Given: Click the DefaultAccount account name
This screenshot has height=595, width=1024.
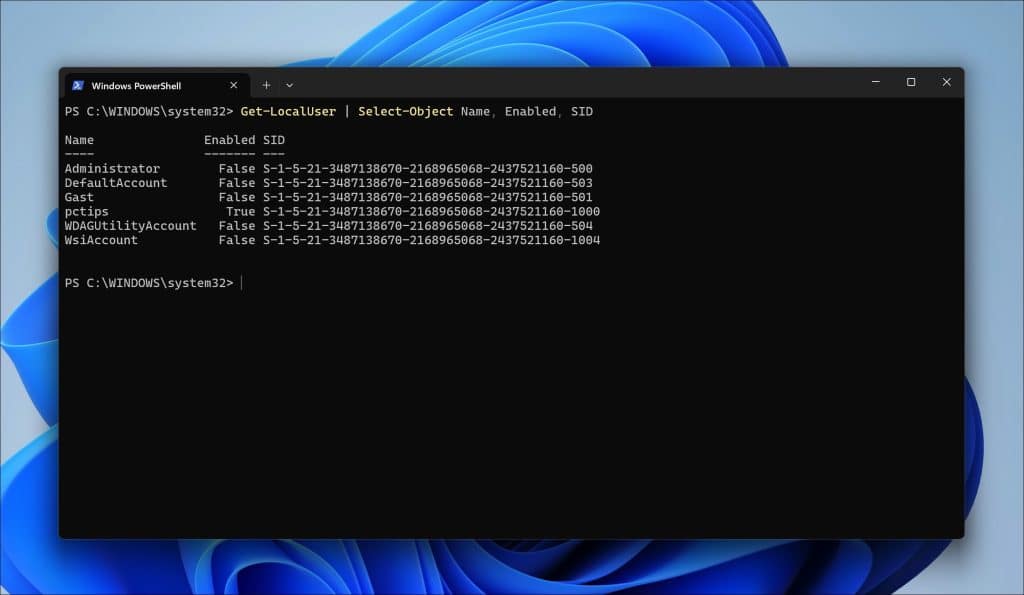Looking at the screenshot, I should click(x=116, y=183).
